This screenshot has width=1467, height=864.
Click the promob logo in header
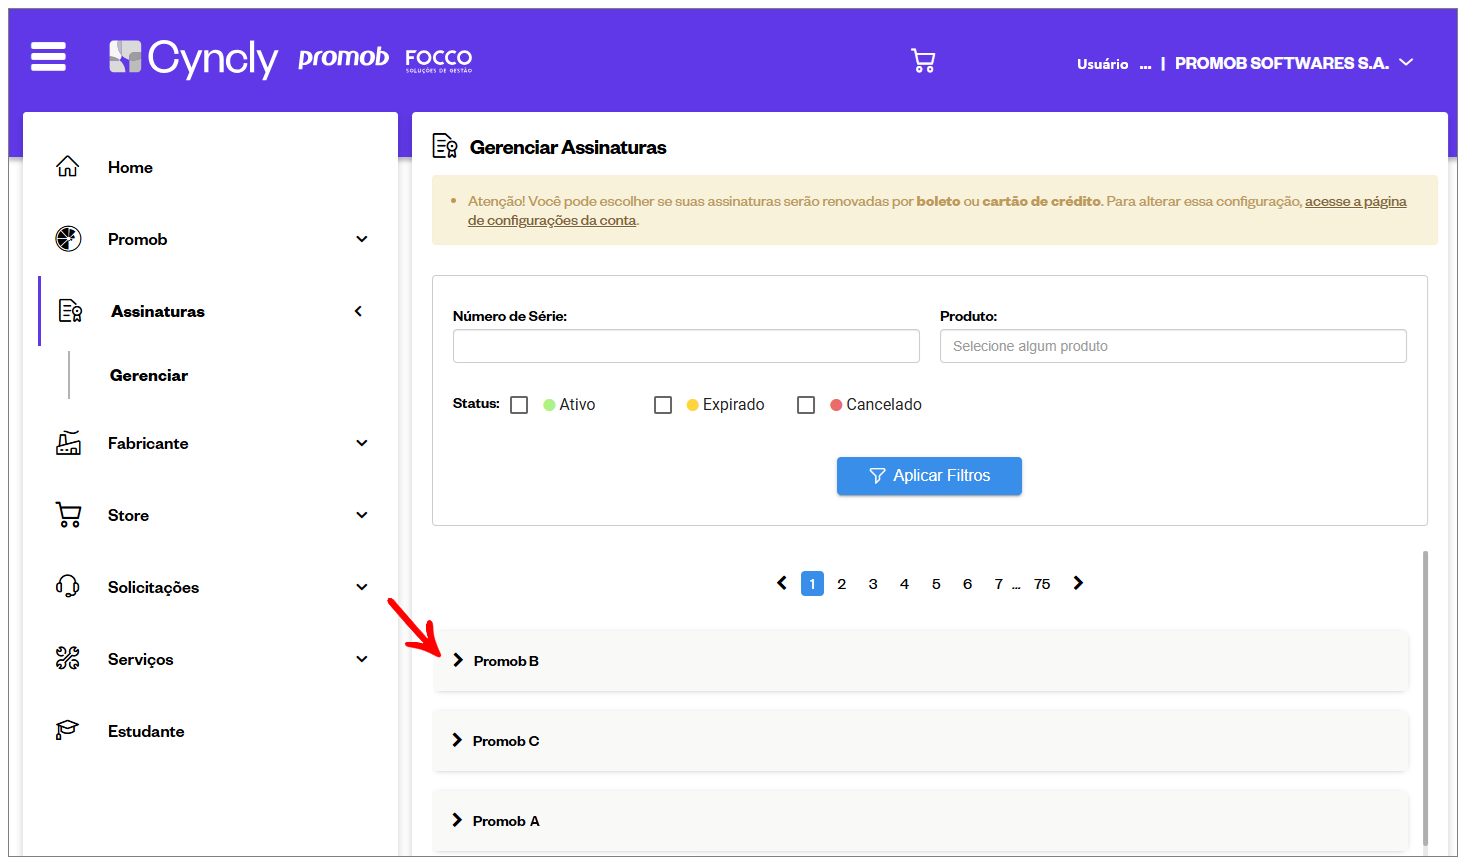(343, 58)
